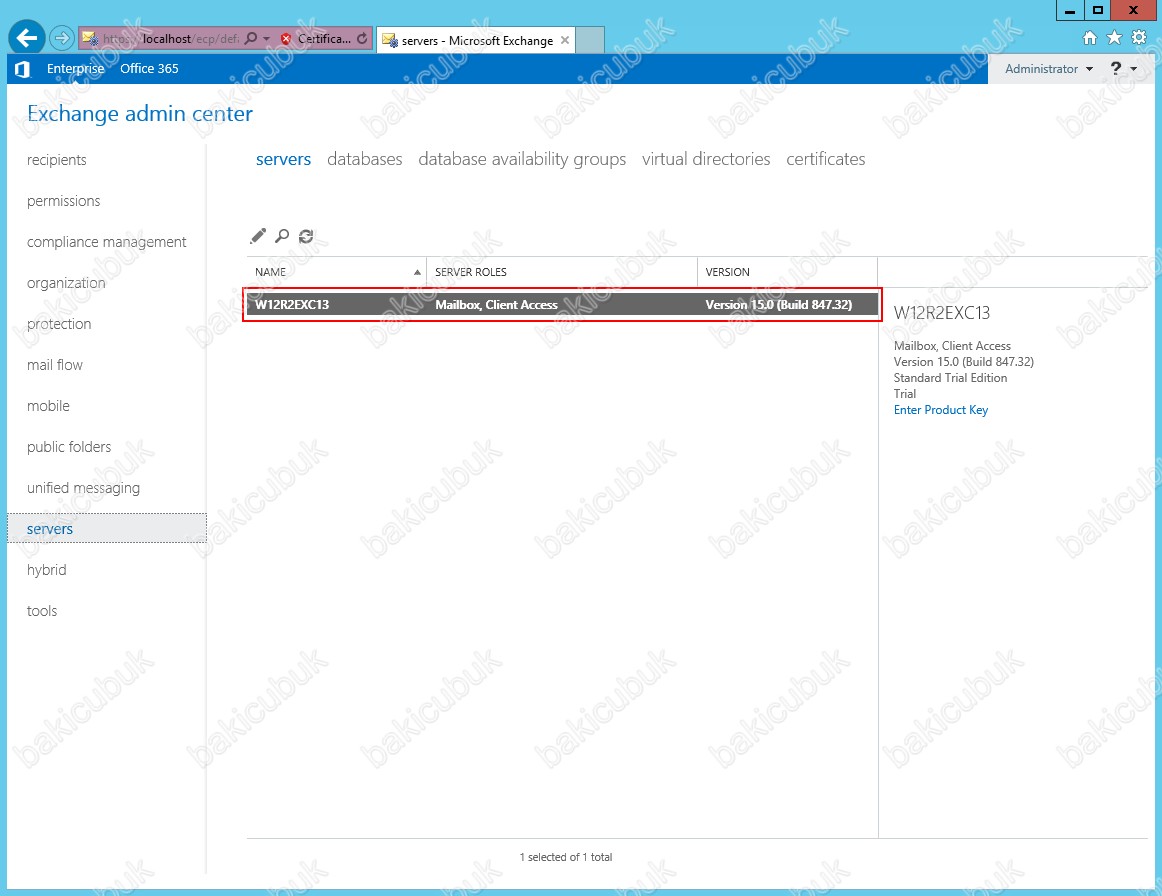Viewport: 1162px width, 896px height.
Task: Open browser favorites star icon
Action: pyautogui.click(x=1114, y=38)
